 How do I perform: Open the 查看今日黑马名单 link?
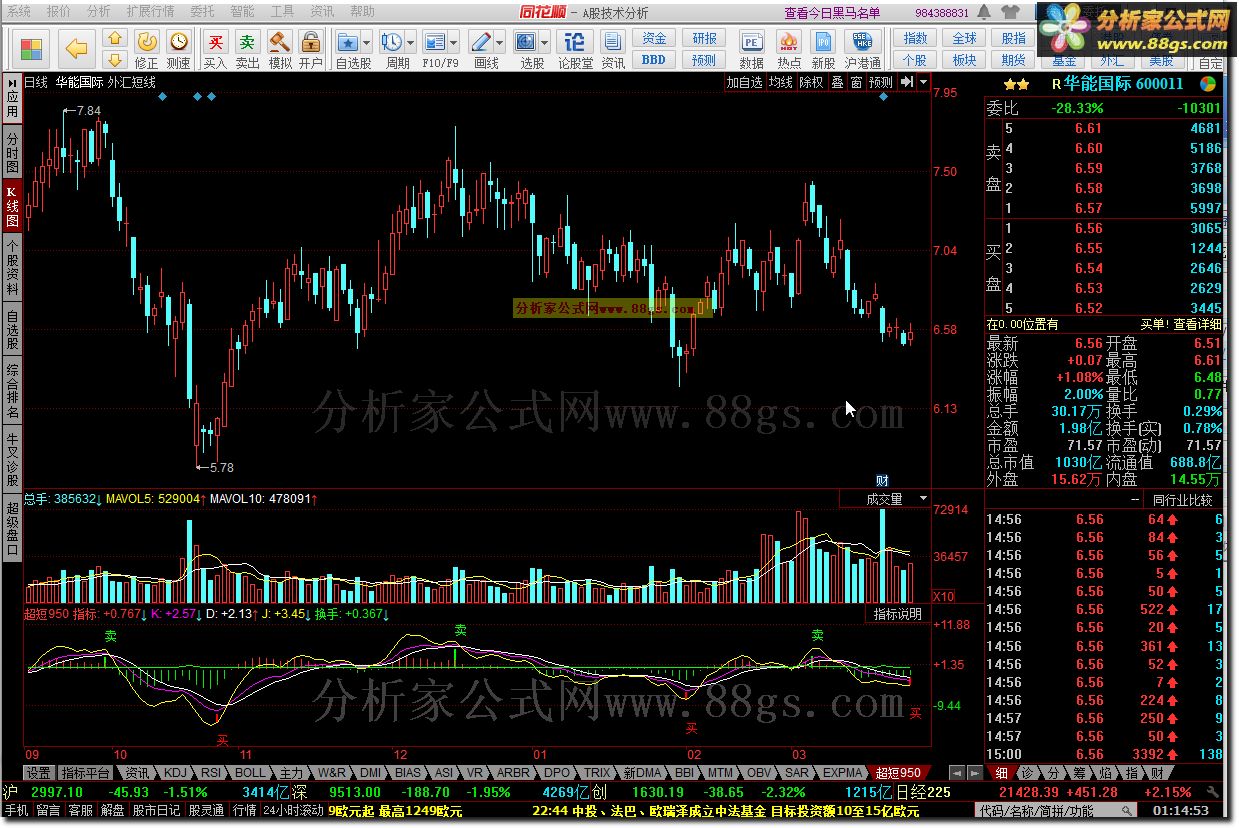(x=833, y=12)
